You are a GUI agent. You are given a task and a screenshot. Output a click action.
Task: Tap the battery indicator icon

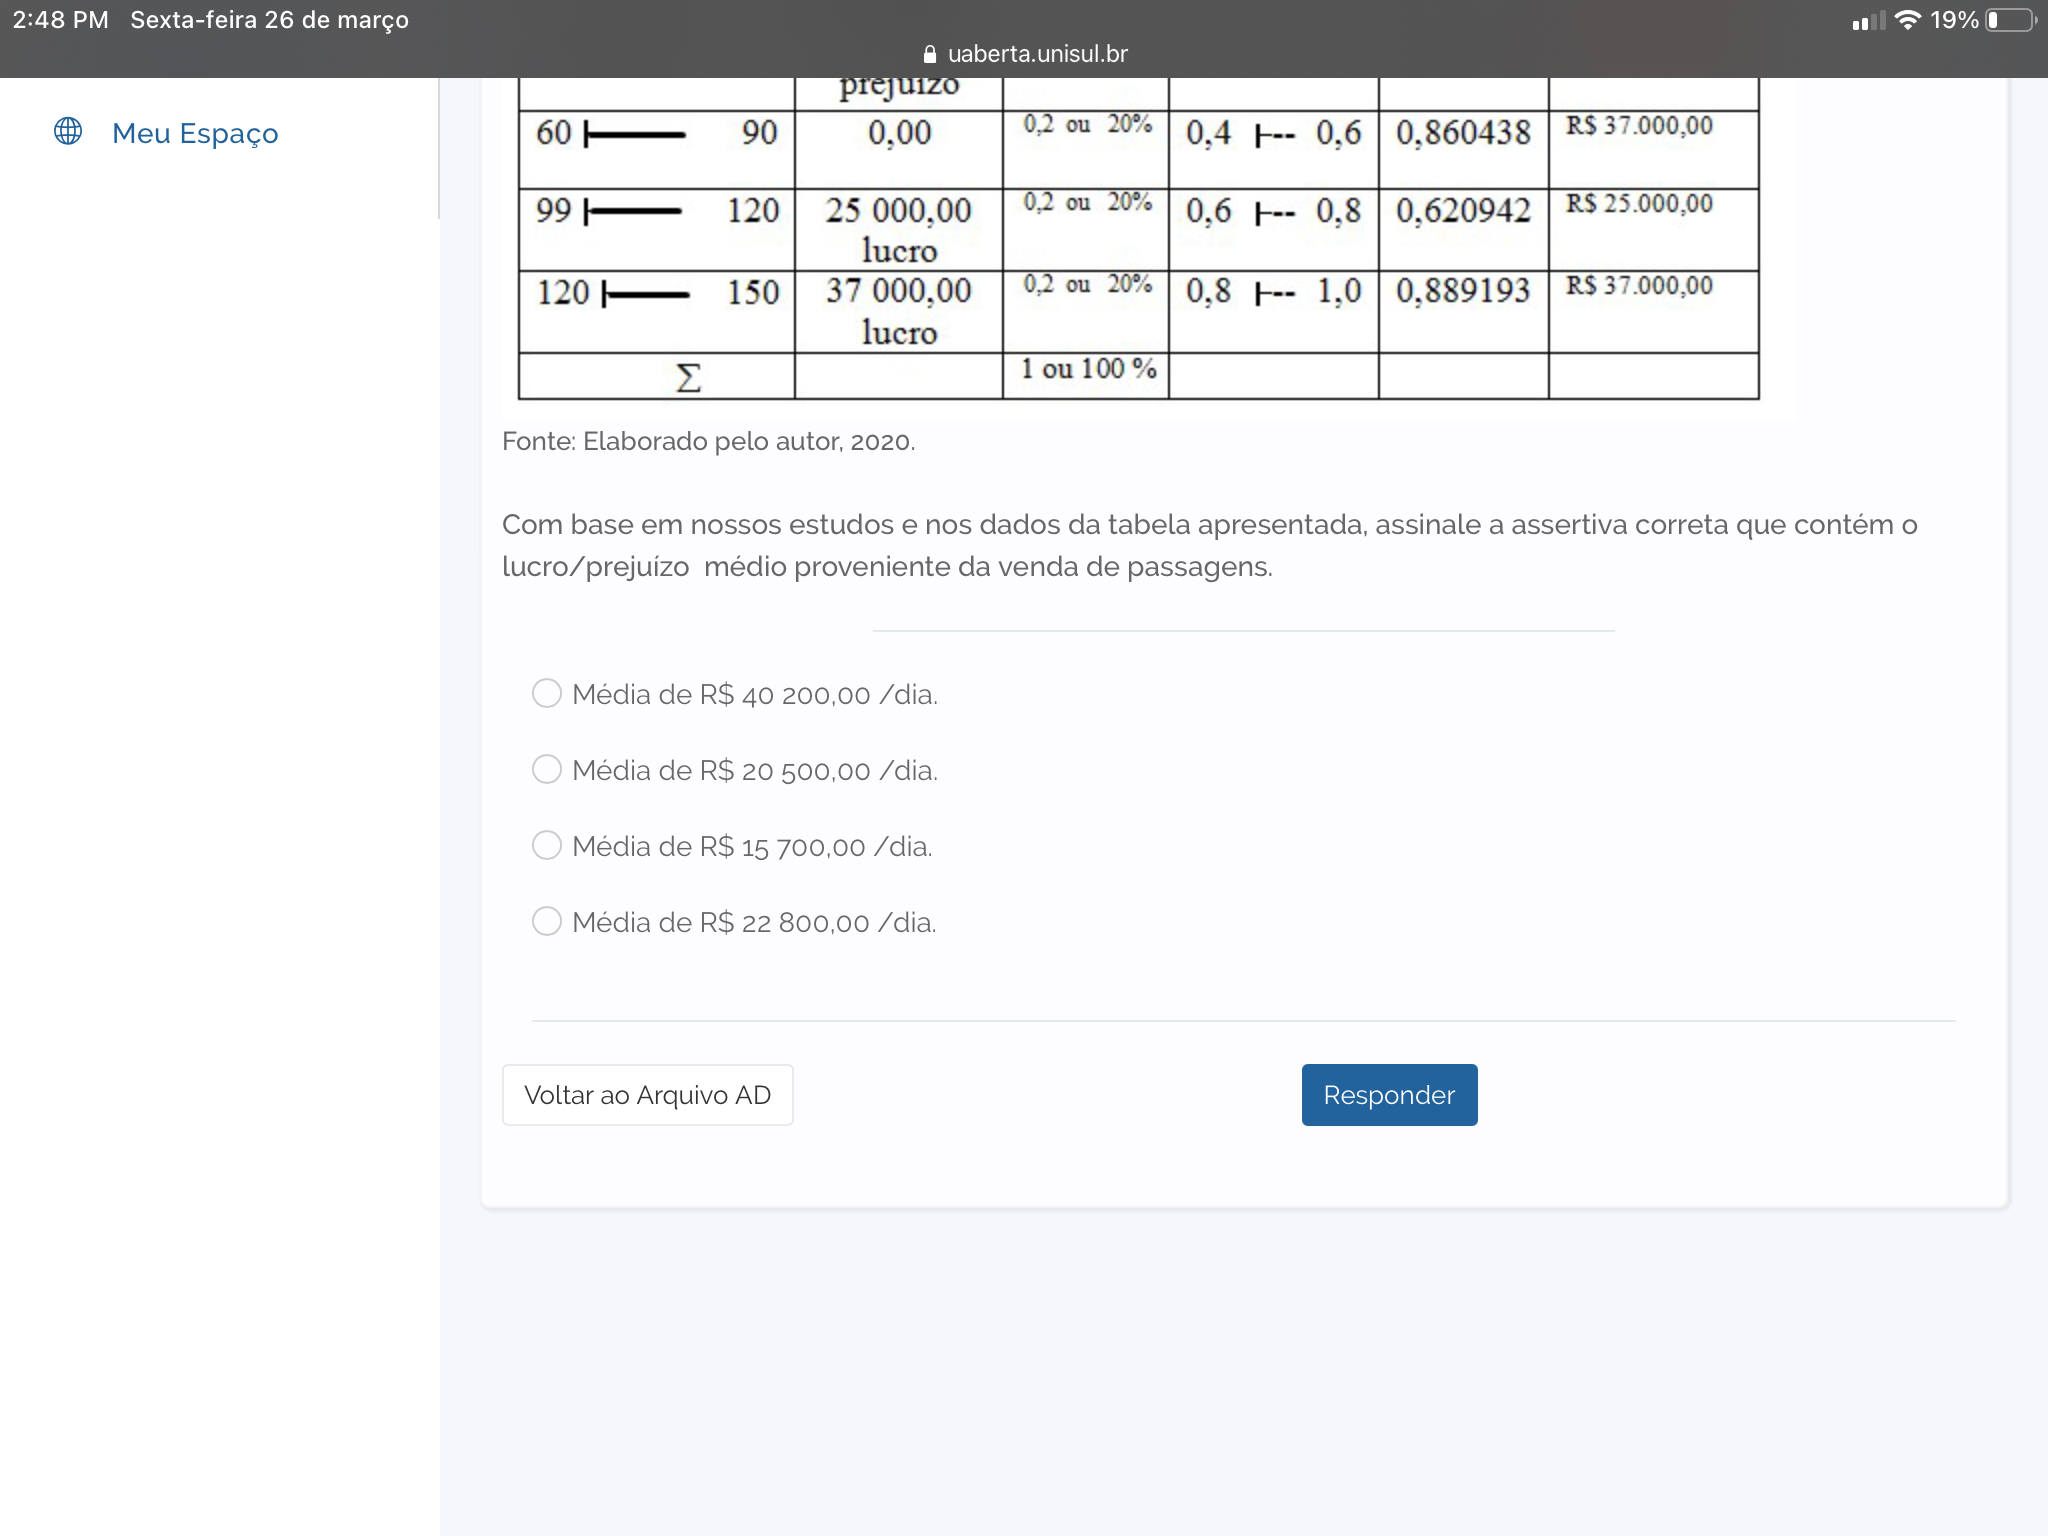click(x=2010, y=20)
